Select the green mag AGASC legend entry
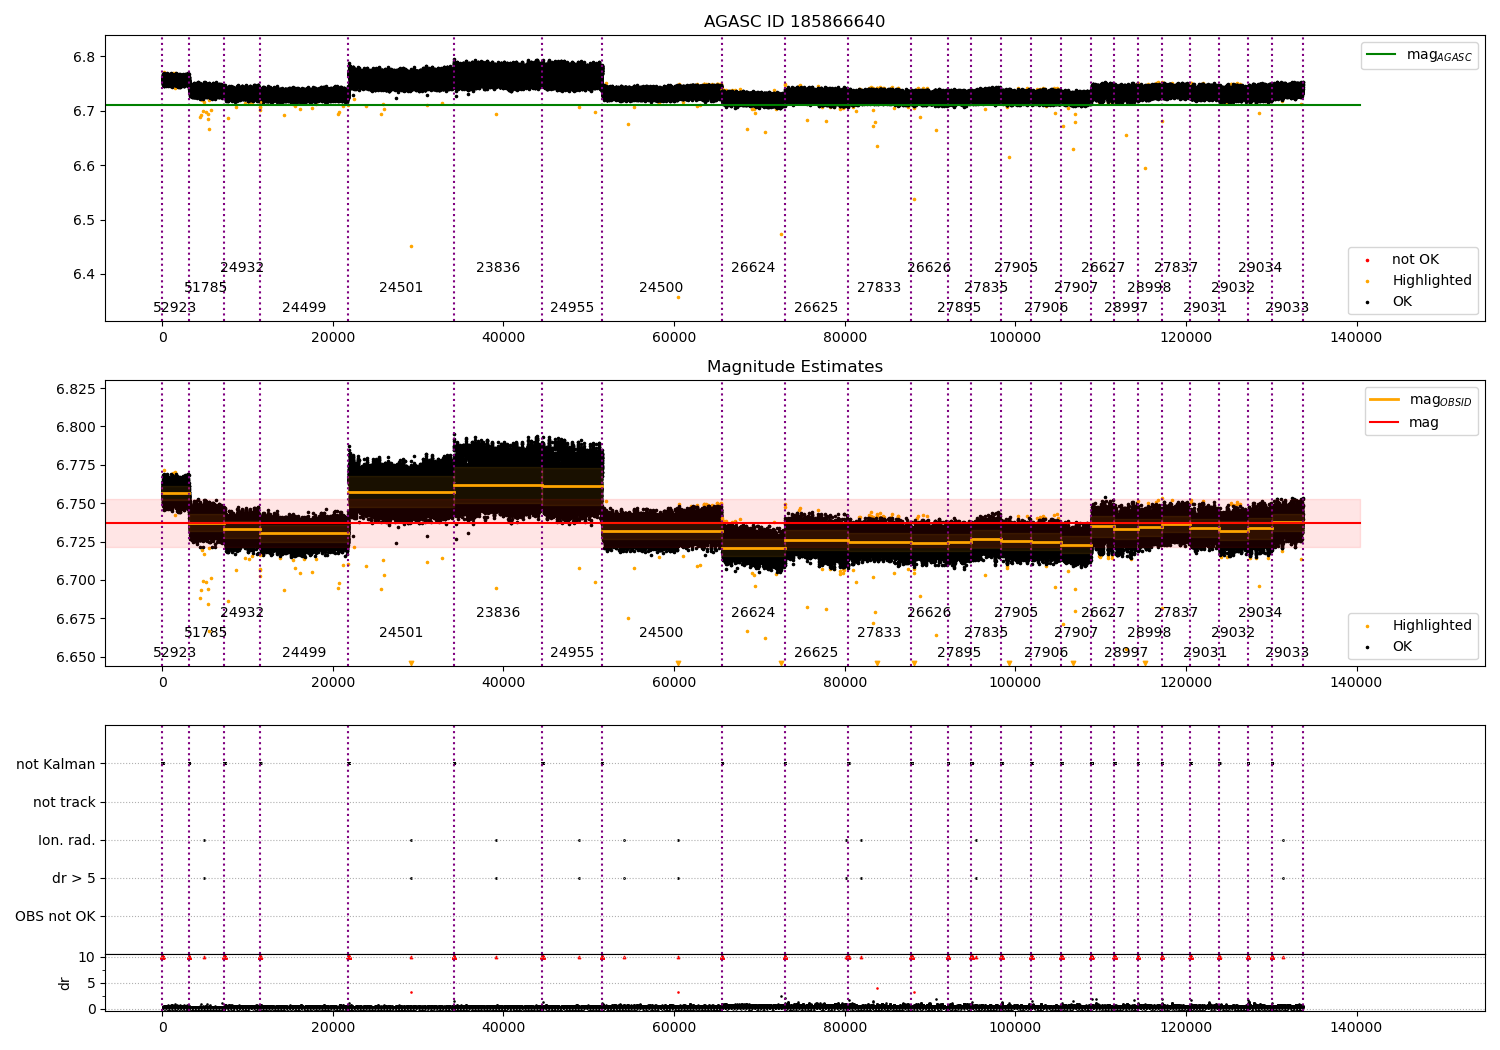The width and height of the screenshot is (1500, 1050). tap(1419, 55)
